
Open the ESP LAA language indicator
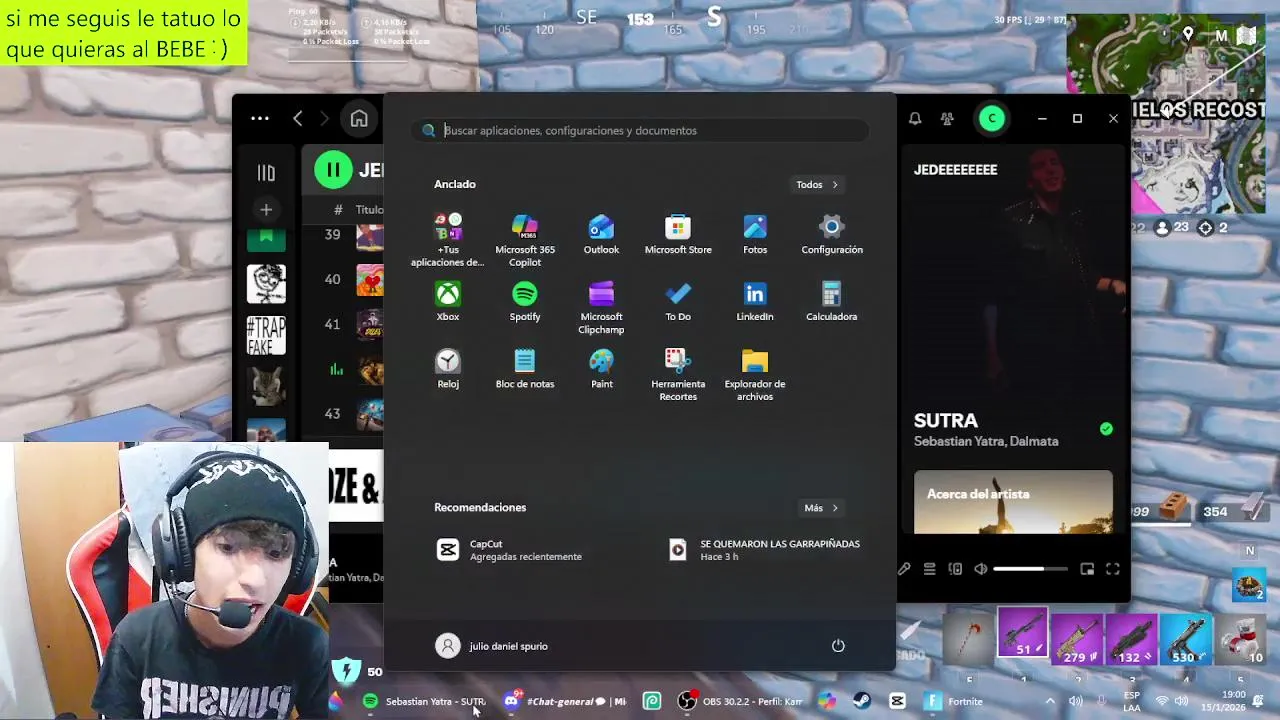click(x=1132, y=701)
